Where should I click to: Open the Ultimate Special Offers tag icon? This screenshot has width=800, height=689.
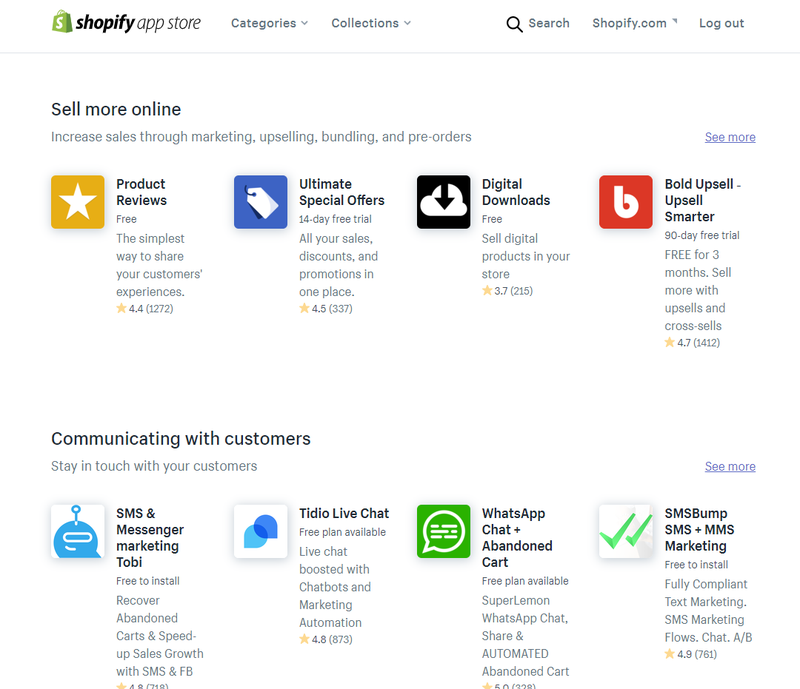[x=261, y=202]
